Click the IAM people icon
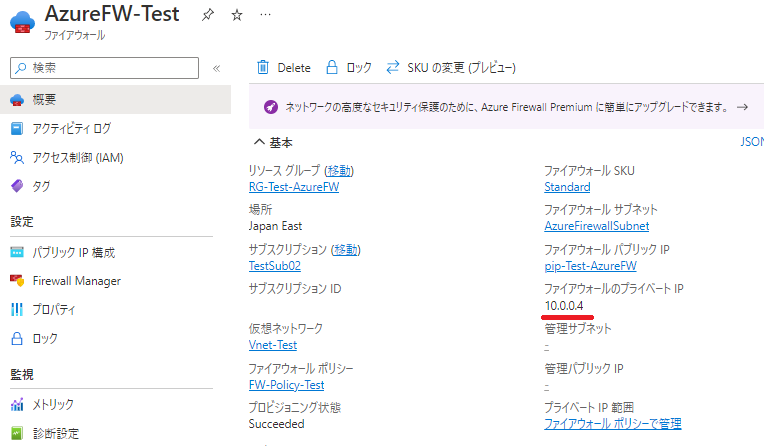 [x=17, y=157]
